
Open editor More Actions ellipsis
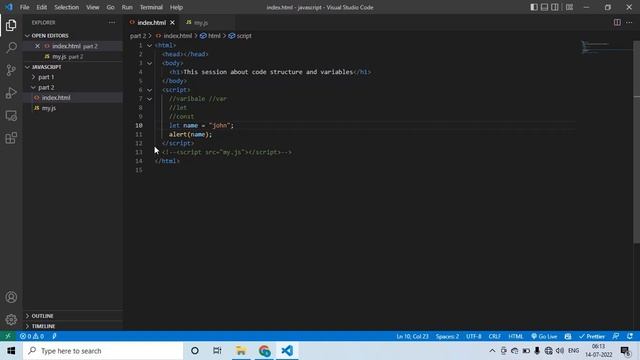click(x=629, y=22)
